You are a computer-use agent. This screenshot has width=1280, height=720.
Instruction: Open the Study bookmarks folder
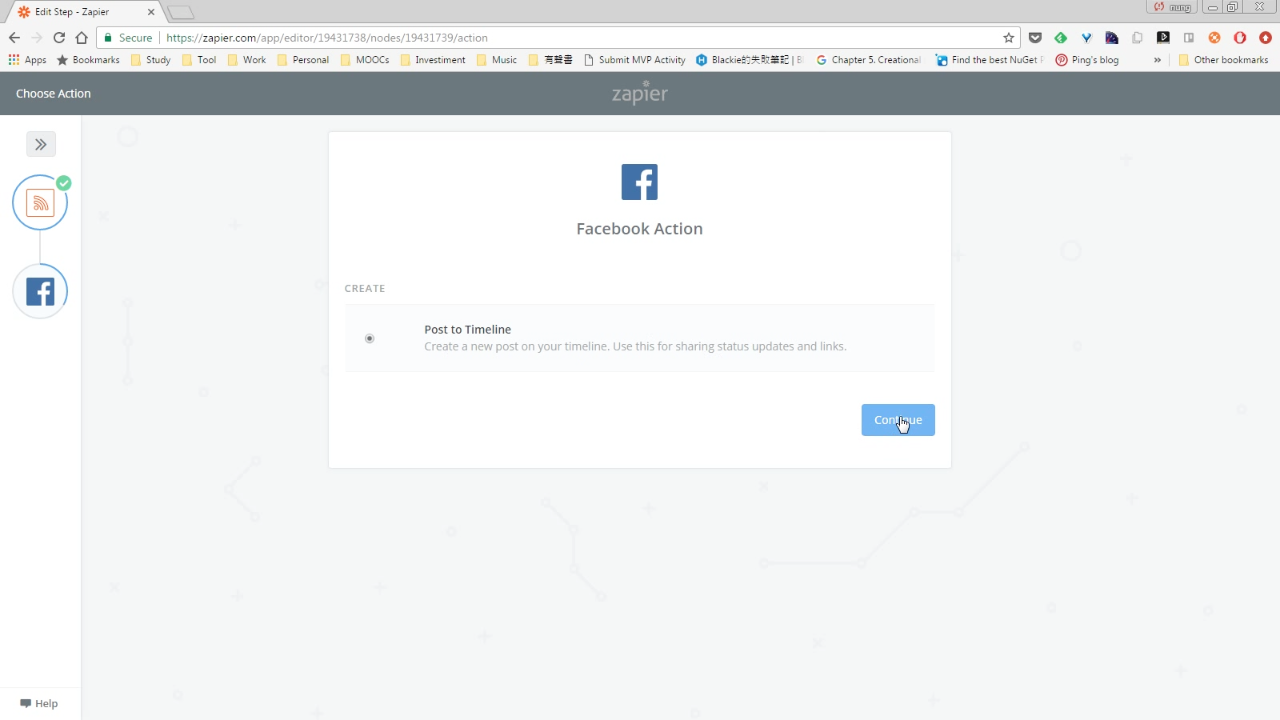(150, 60)
